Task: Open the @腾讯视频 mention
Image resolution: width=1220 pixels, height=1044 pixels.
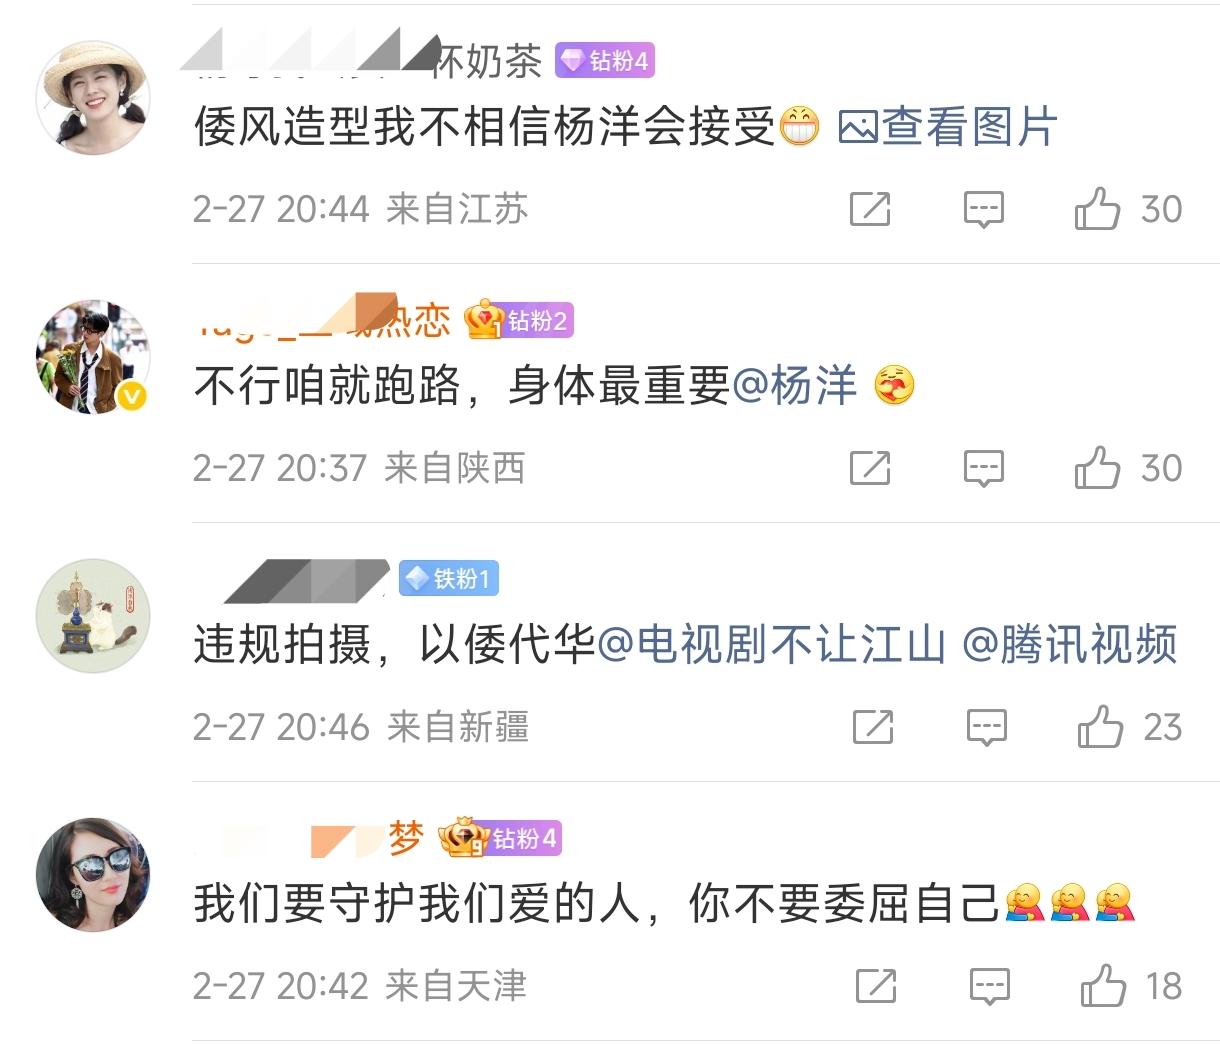Action: 1070,645
